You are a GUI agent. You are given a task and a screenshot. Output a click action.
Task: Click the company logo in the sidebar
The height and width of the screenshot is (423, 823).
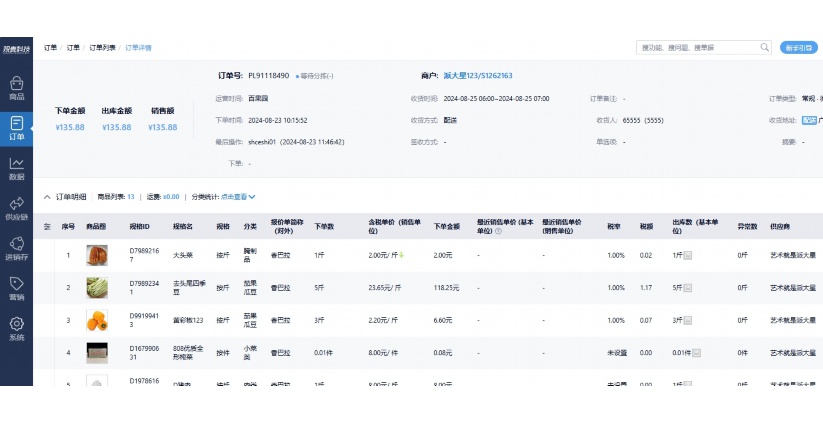[x=16, y=49]
